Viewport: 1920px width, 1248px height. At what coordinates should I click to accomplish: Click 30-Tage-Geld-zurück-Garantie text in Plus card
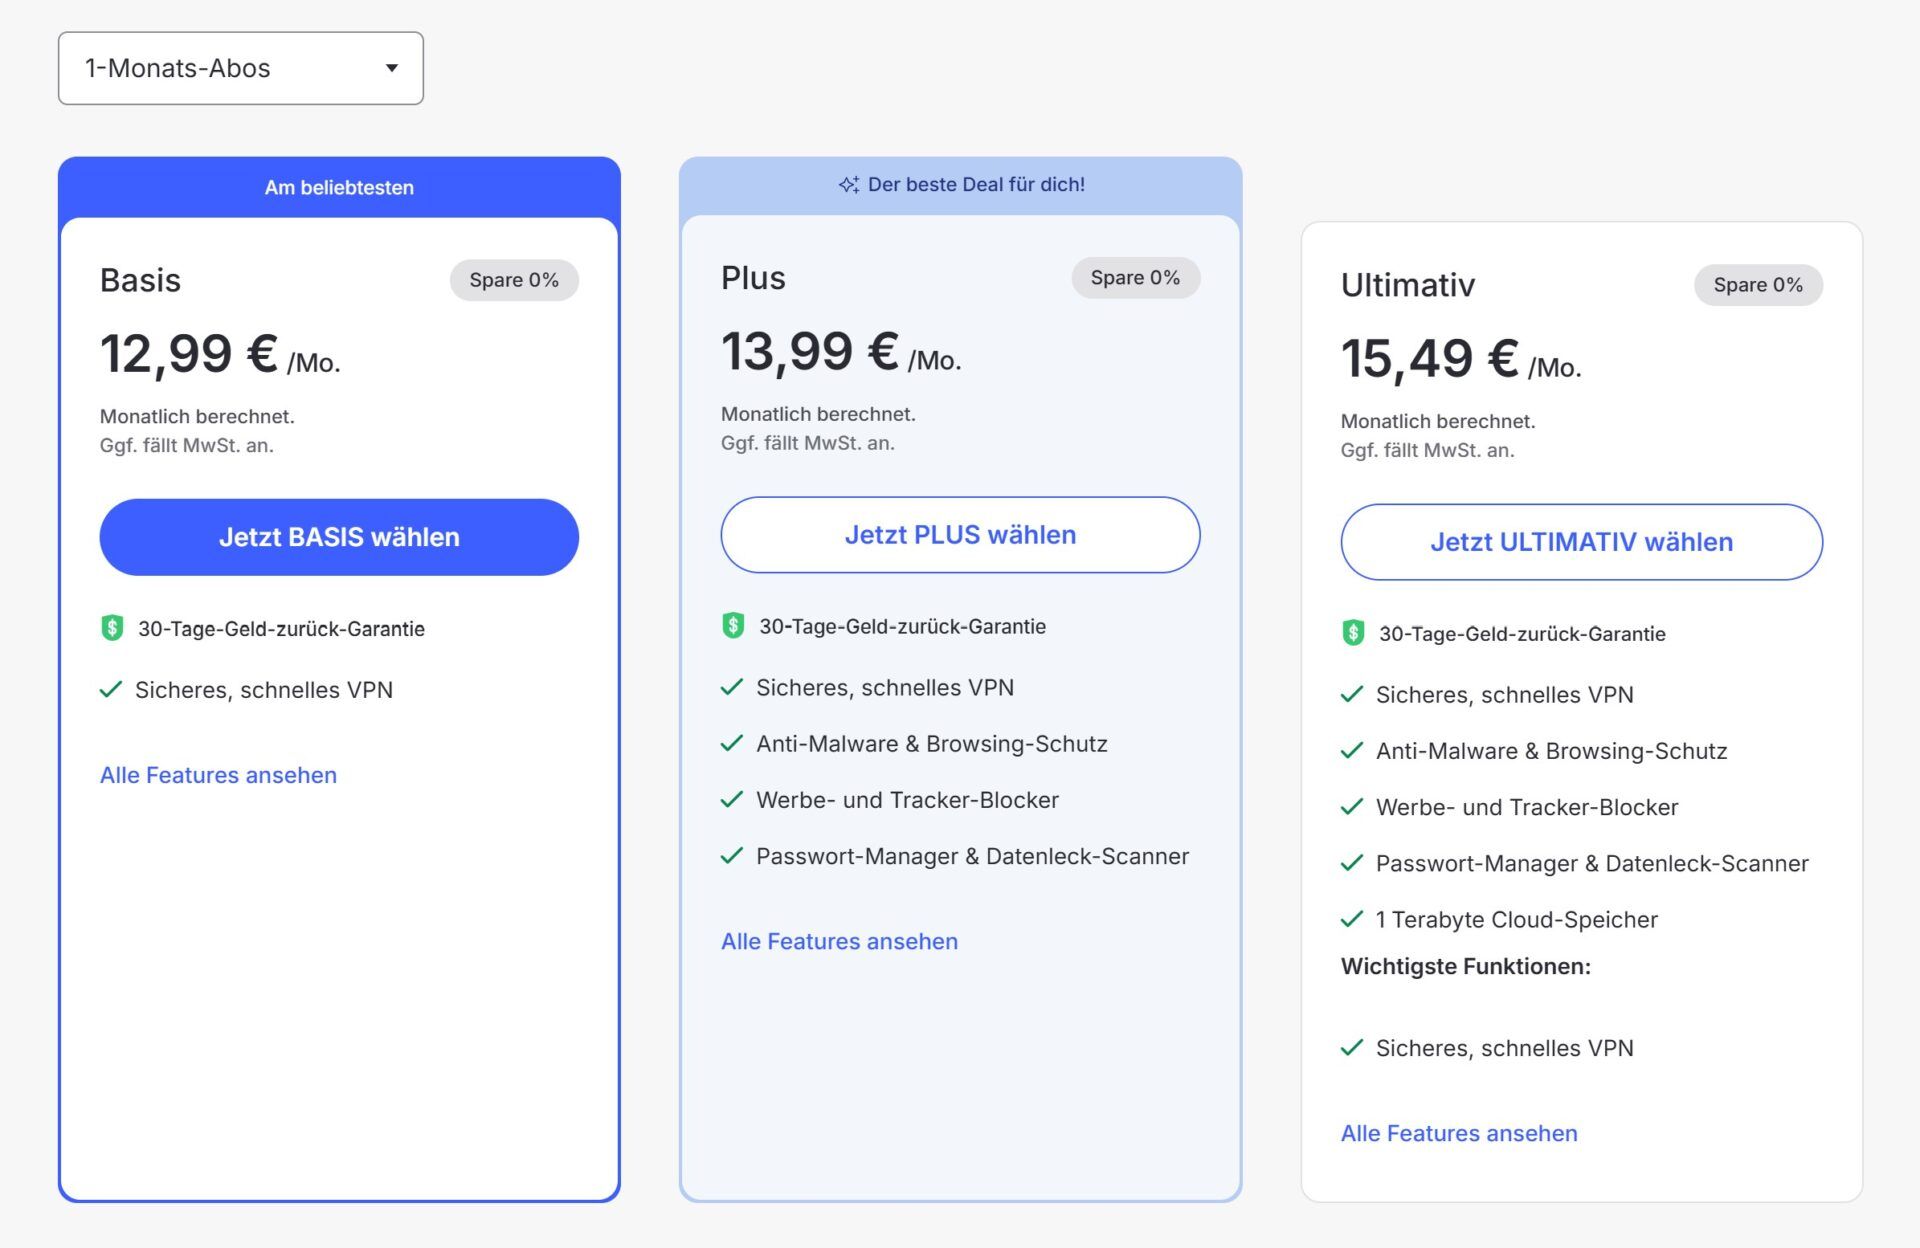pos(902,627)
